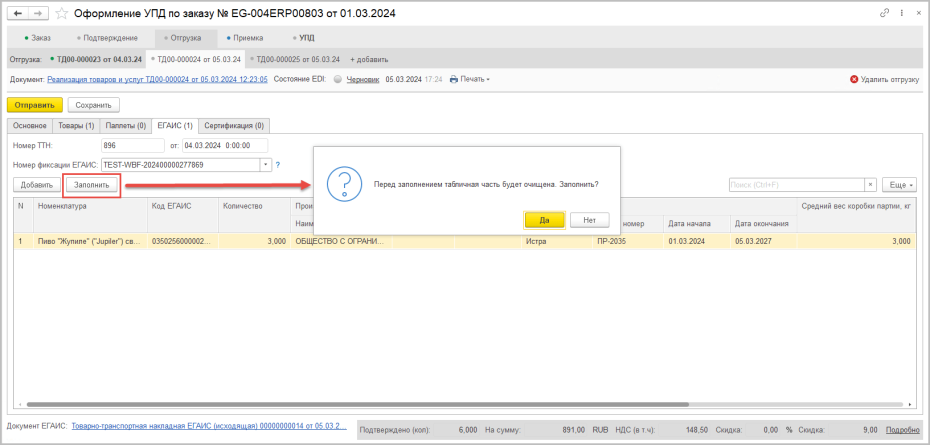Click the Код ЕГАИС column header
Screen dimensions: 930x445
(x=183, y=215)
